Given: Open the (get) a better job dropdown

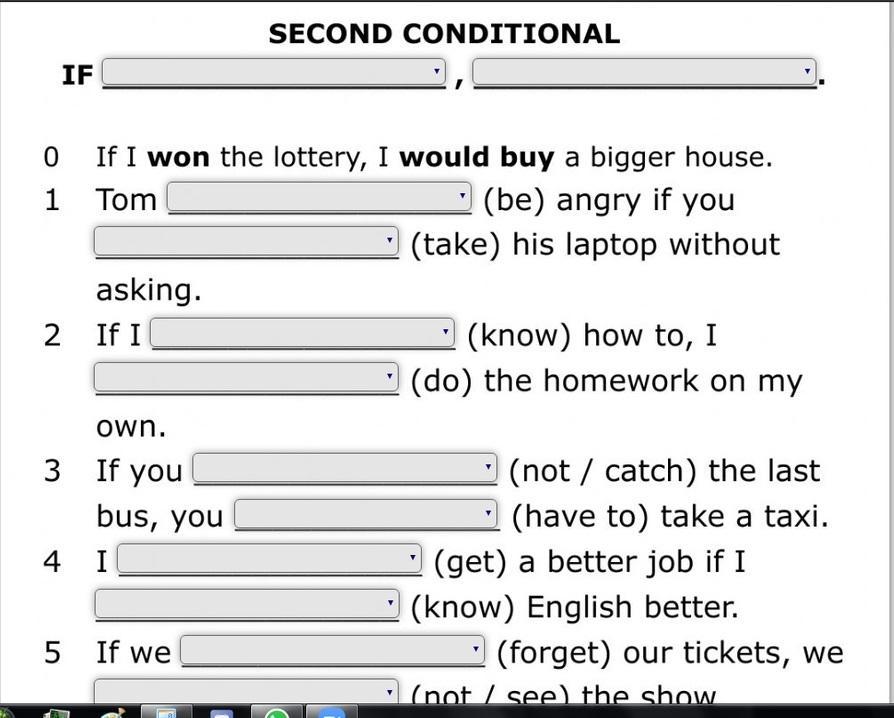Looking at the screenshot, I should [270, 560].
